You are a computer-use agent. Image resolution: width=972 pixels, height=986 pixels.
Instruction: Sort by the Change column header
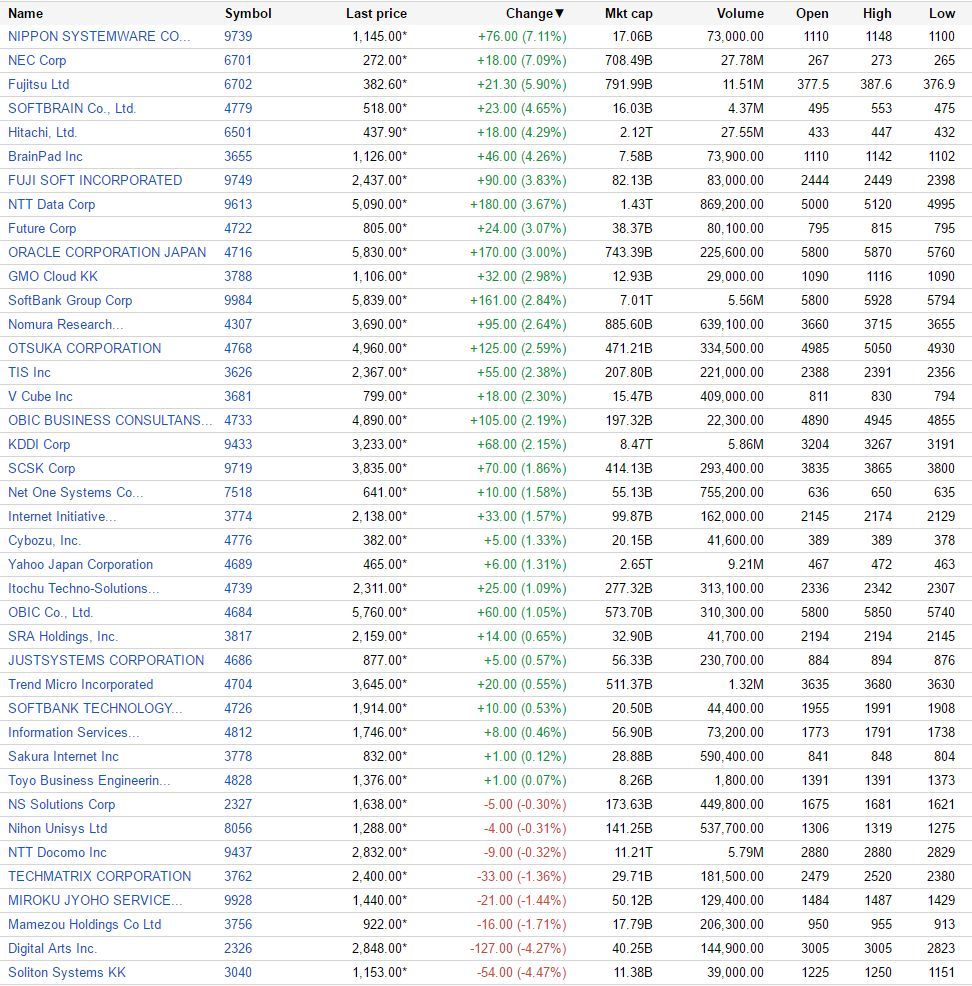pyautogui.click(x=534, y=13)
